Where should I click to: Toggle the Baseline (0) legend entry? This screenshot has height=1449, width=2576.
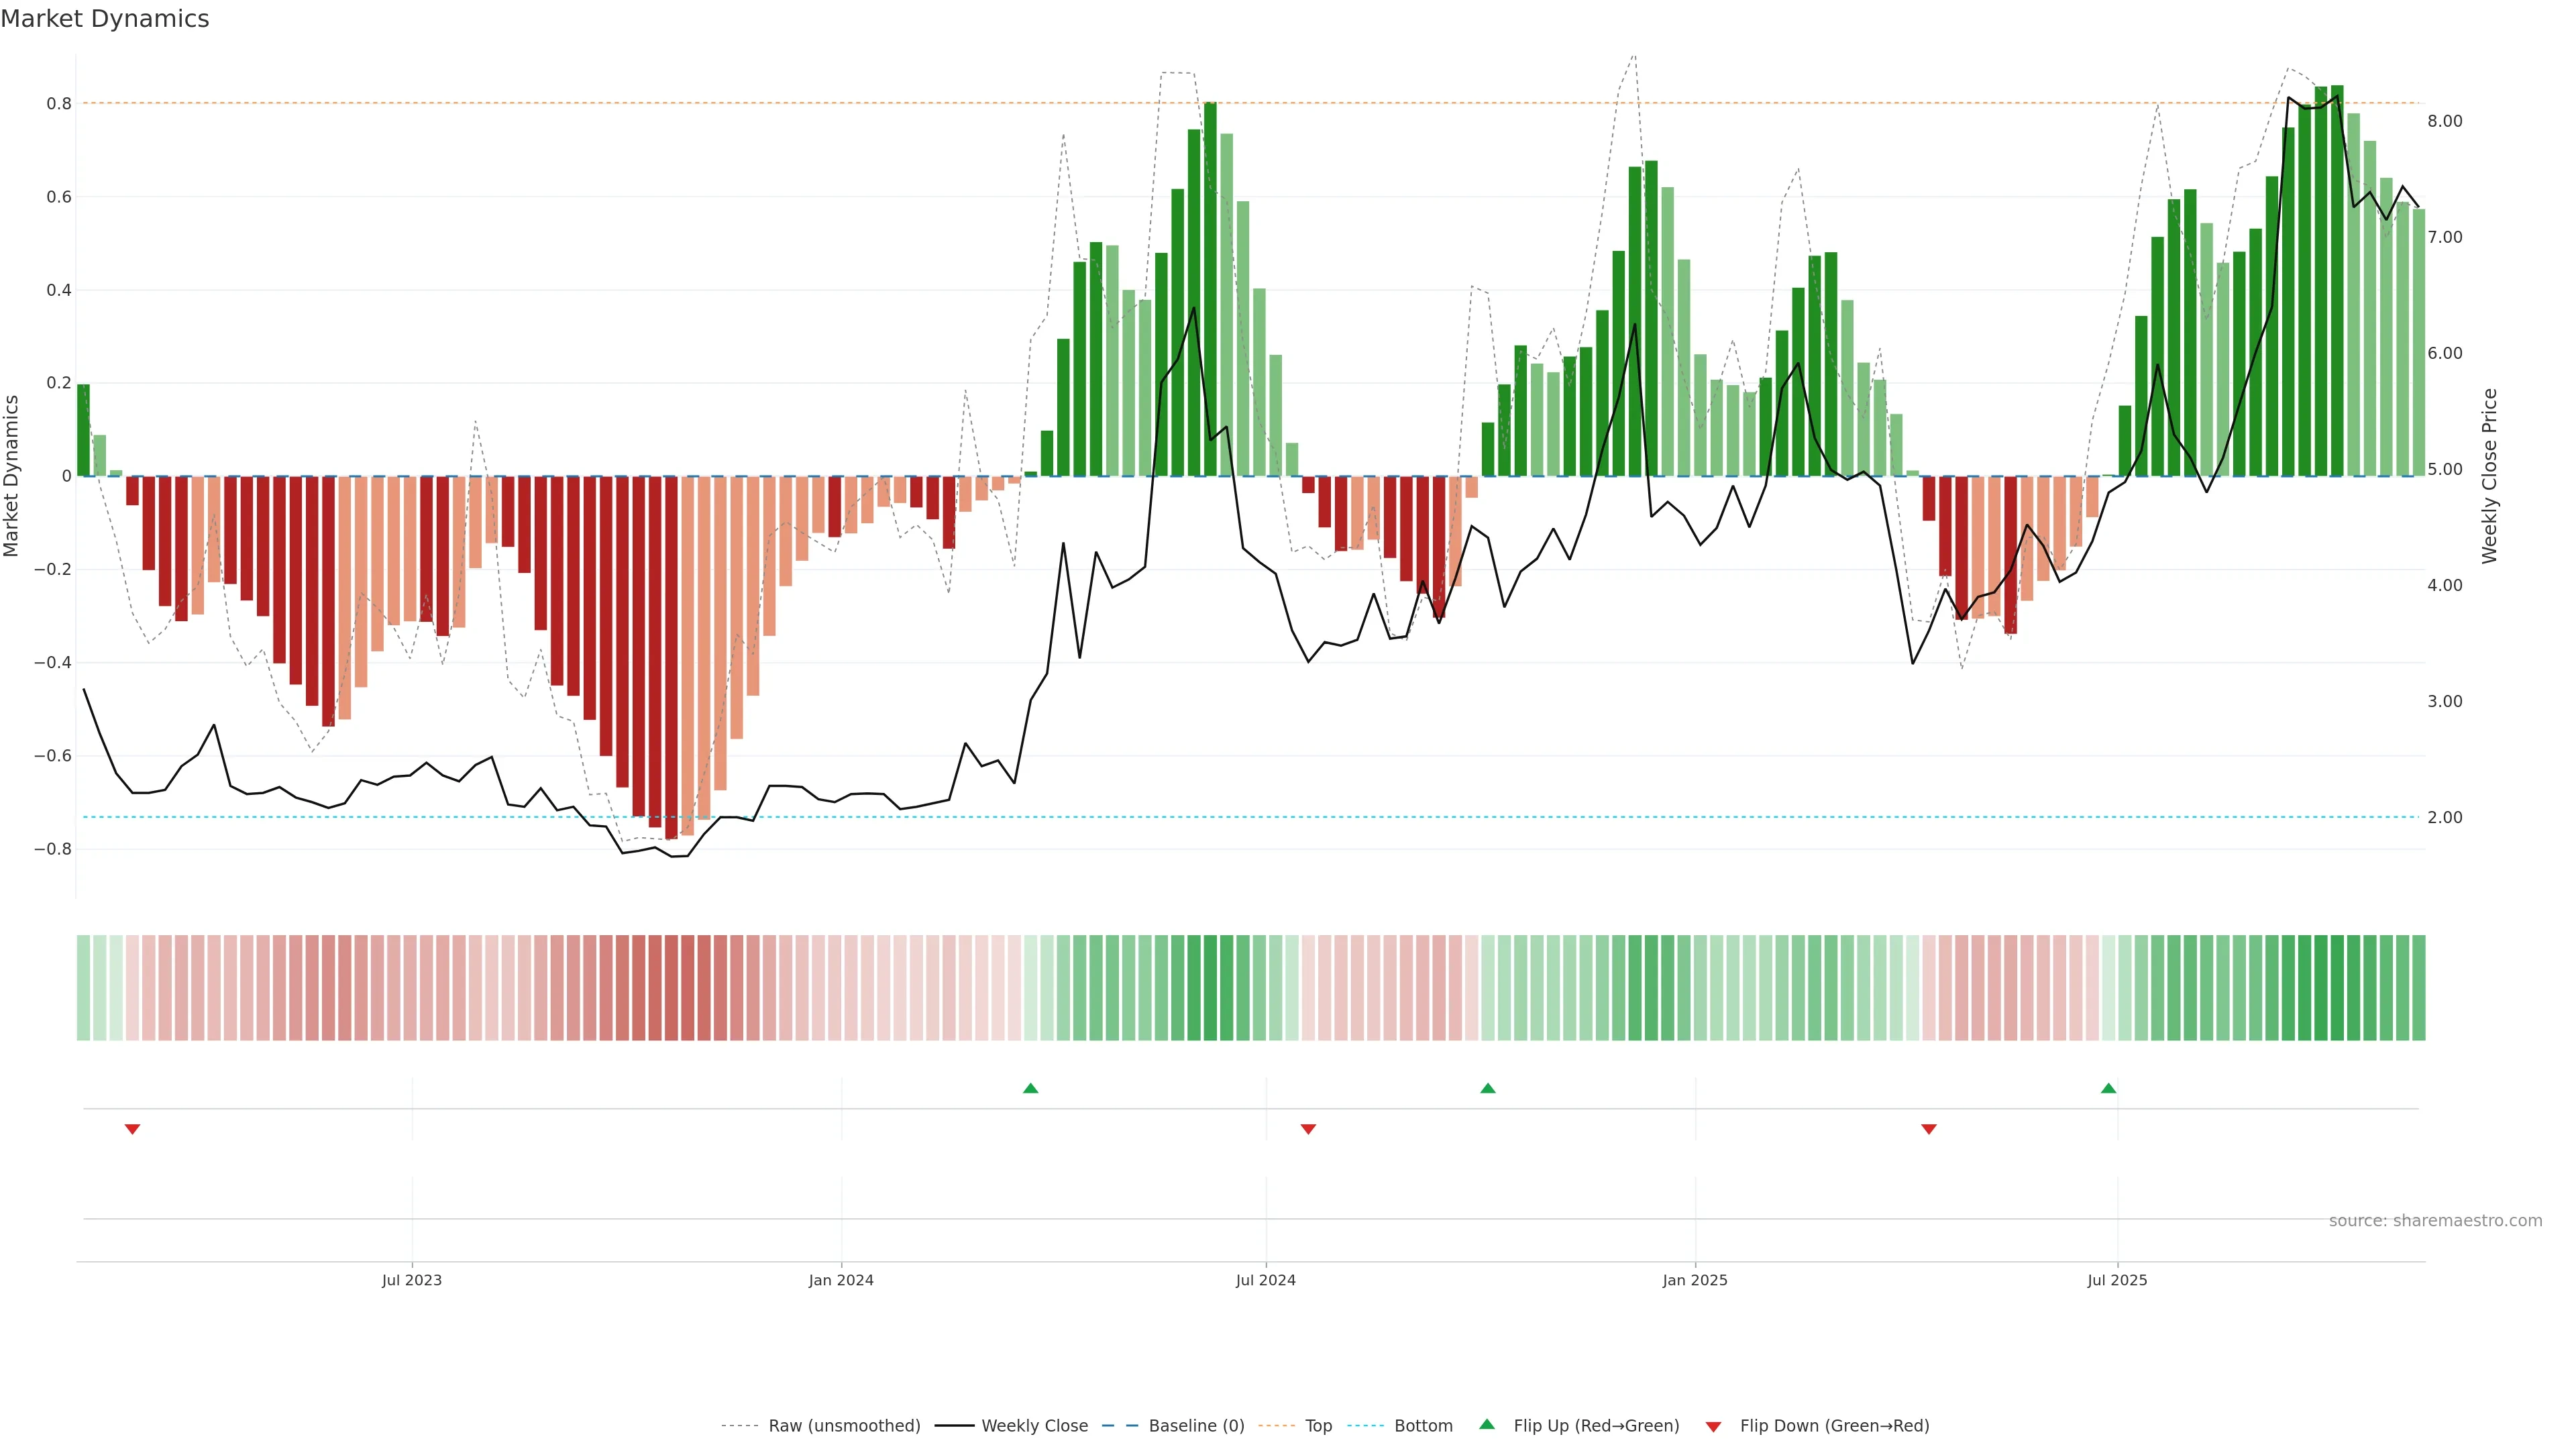(x=1196, y=1426)
